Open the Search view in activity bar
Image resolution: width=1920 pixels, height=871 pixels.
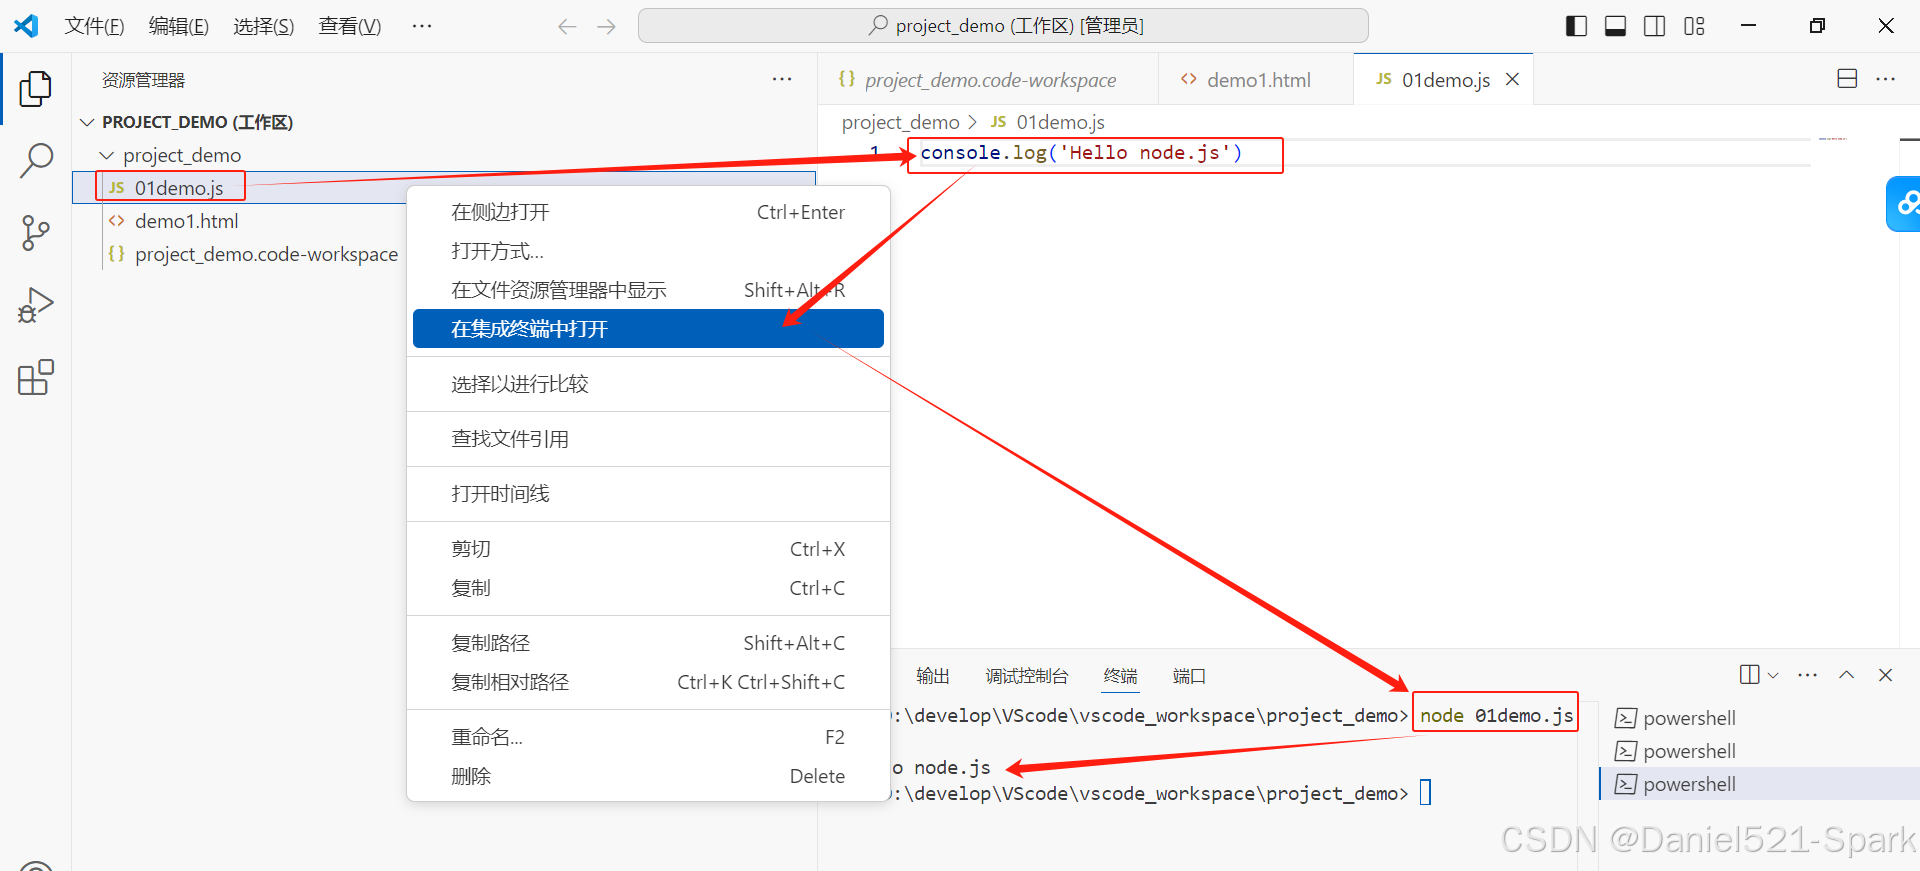pos(36,160)
